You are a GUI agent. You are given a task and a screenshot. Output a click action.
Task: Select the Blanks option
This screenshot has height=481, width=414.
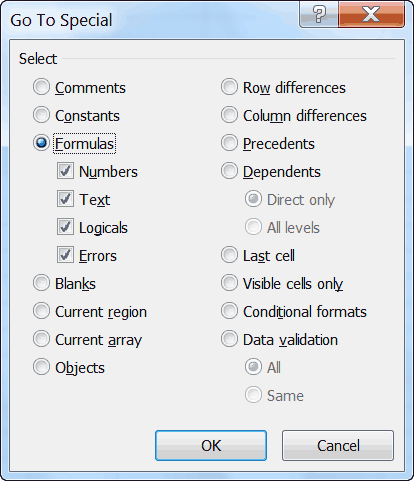[x=41, y=283]
